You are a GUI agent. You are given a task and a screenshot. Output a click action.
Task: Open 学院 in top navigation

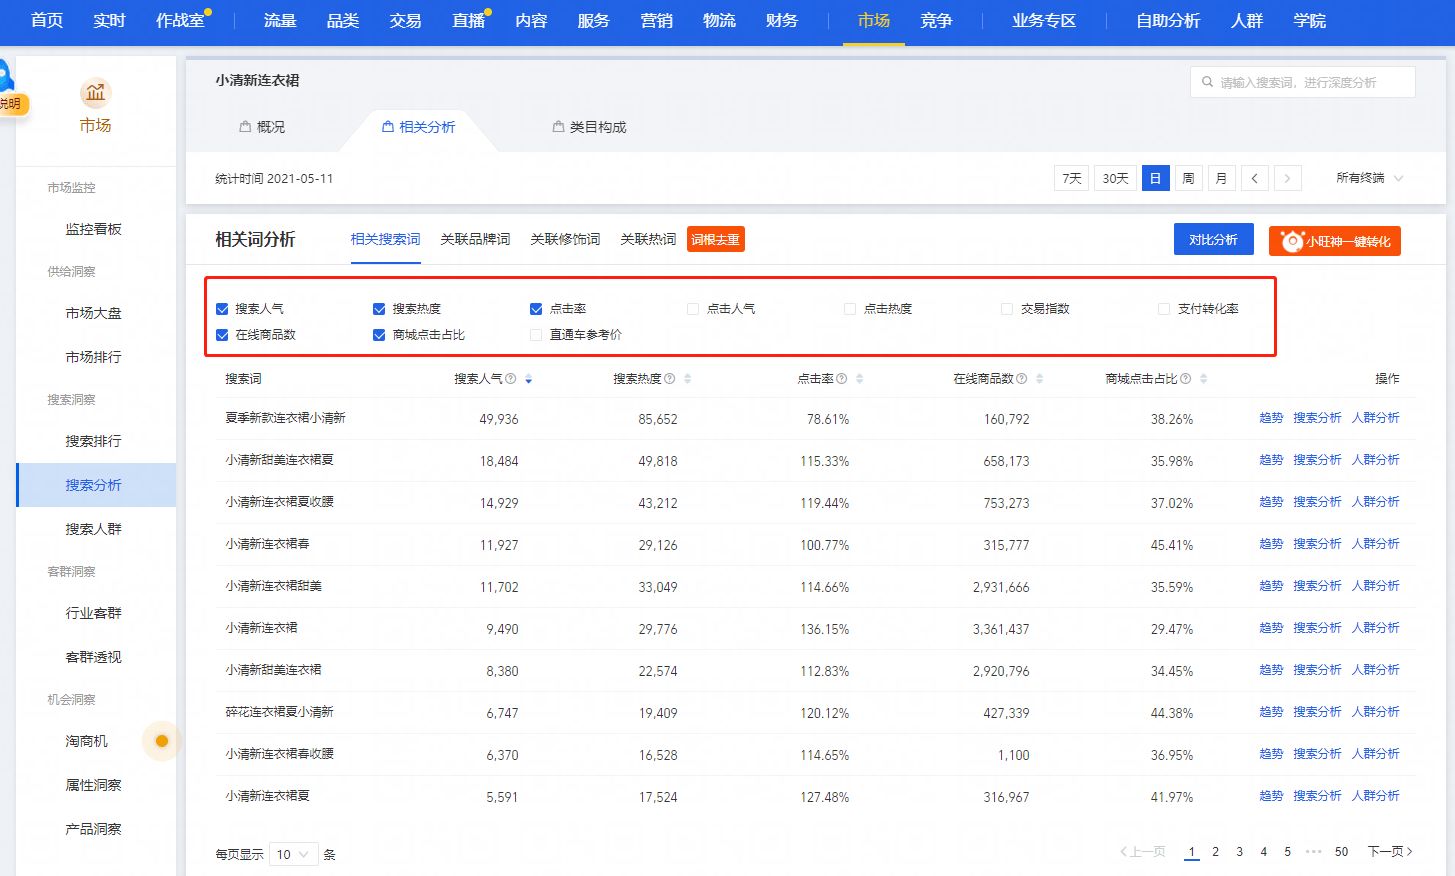[1310, 21]
